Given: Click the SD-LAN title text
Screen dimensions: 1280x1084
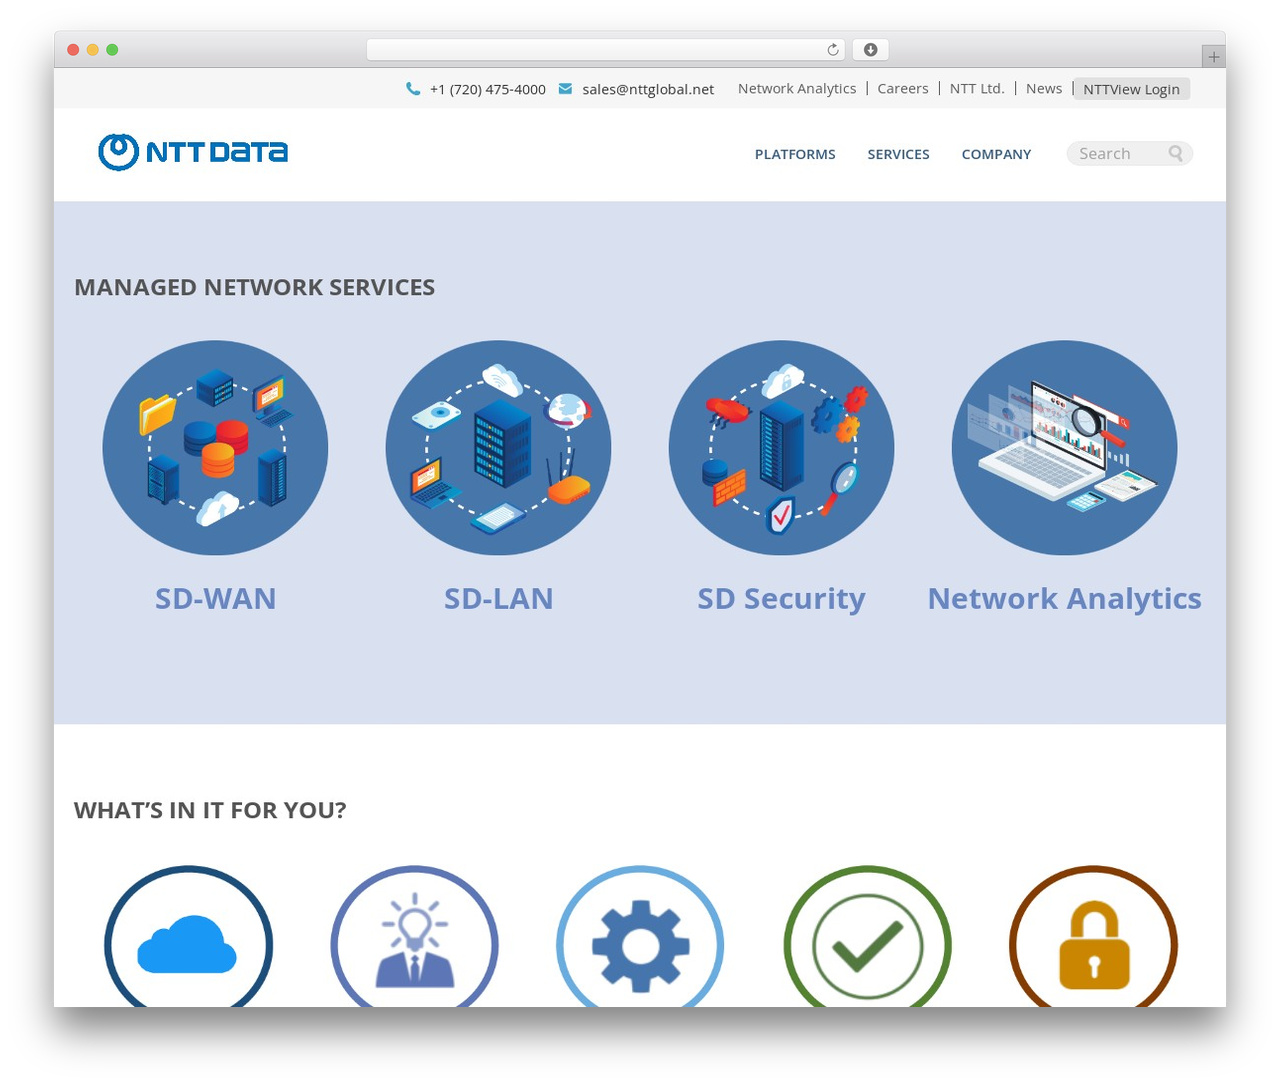Looking at the screenshot, I should point(498,598).
